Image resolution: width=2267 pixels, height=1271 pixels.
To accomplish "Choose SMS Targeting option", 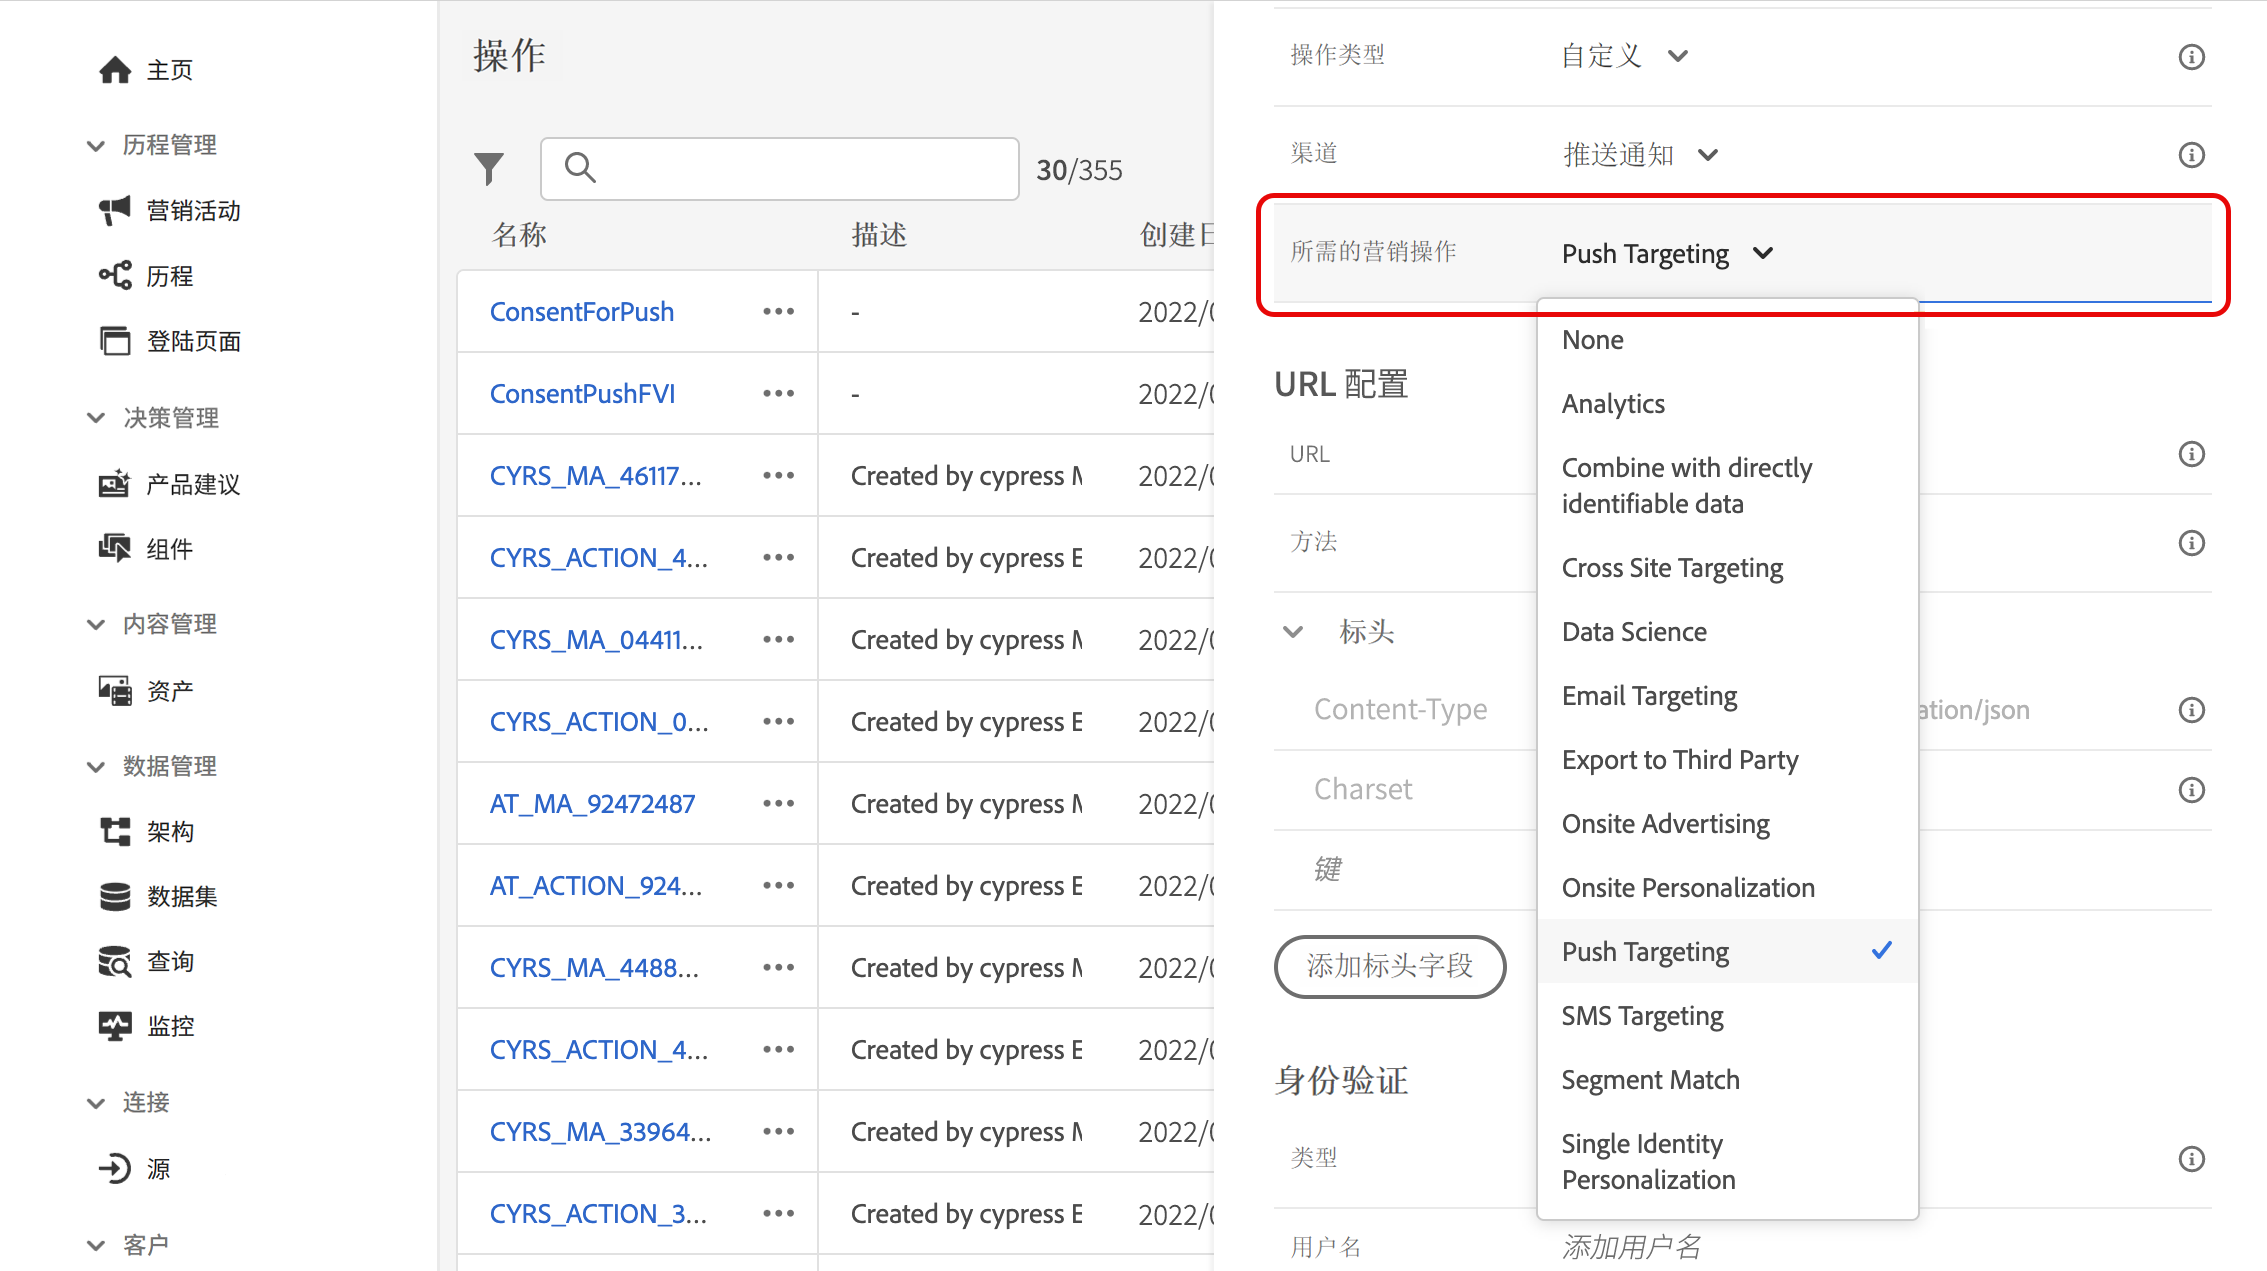I will 1642,1016.
